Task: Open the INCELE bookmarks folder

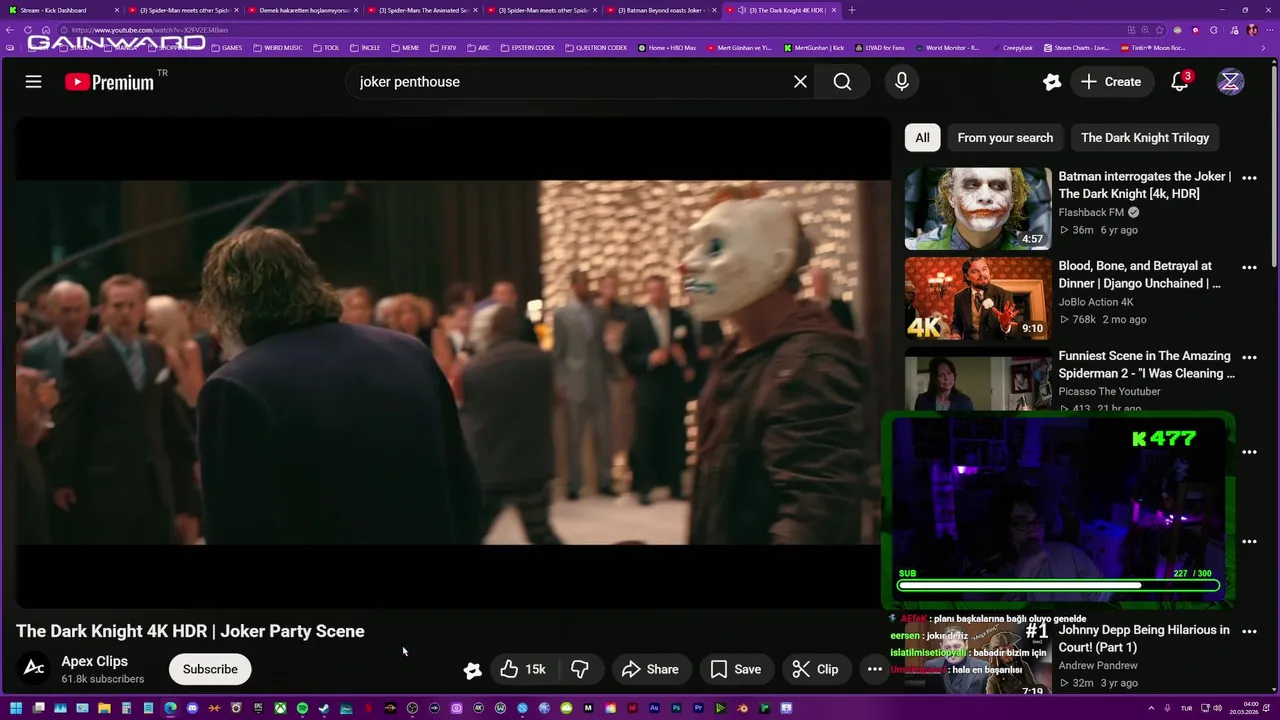Action: [365, 48]
